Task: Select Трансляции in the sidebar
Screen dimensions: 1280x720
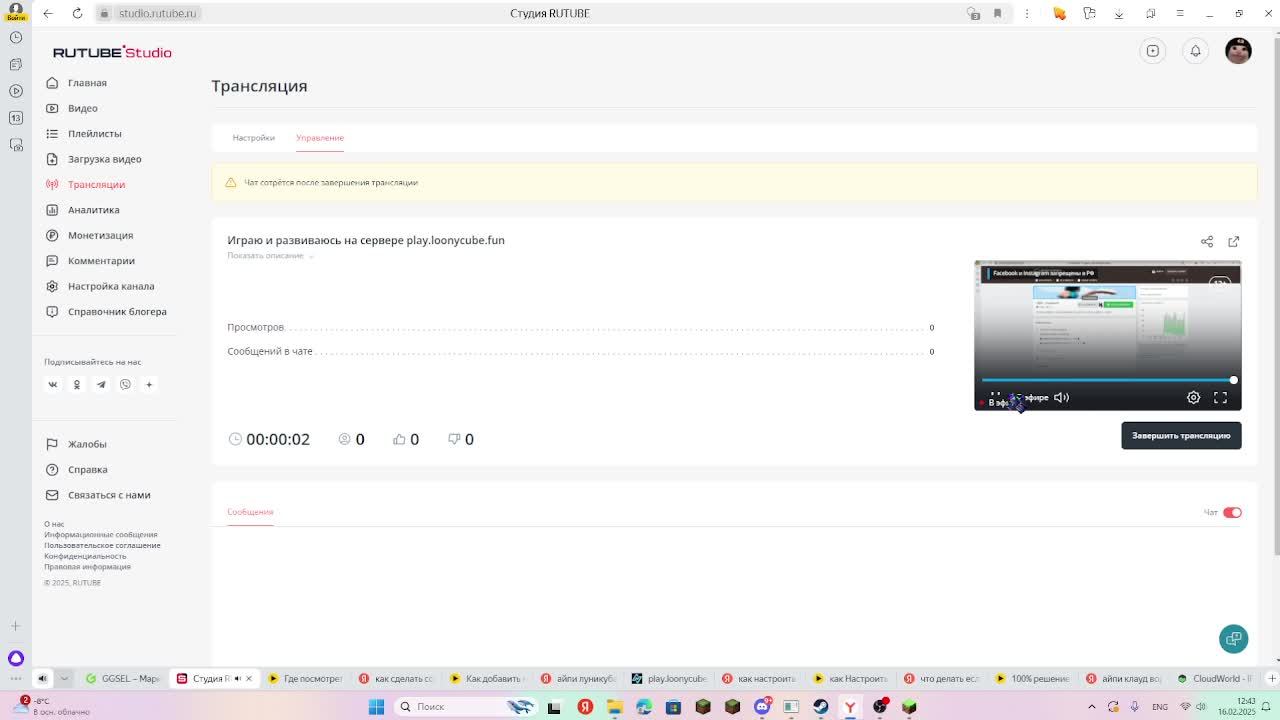Action: pos(96,185)
